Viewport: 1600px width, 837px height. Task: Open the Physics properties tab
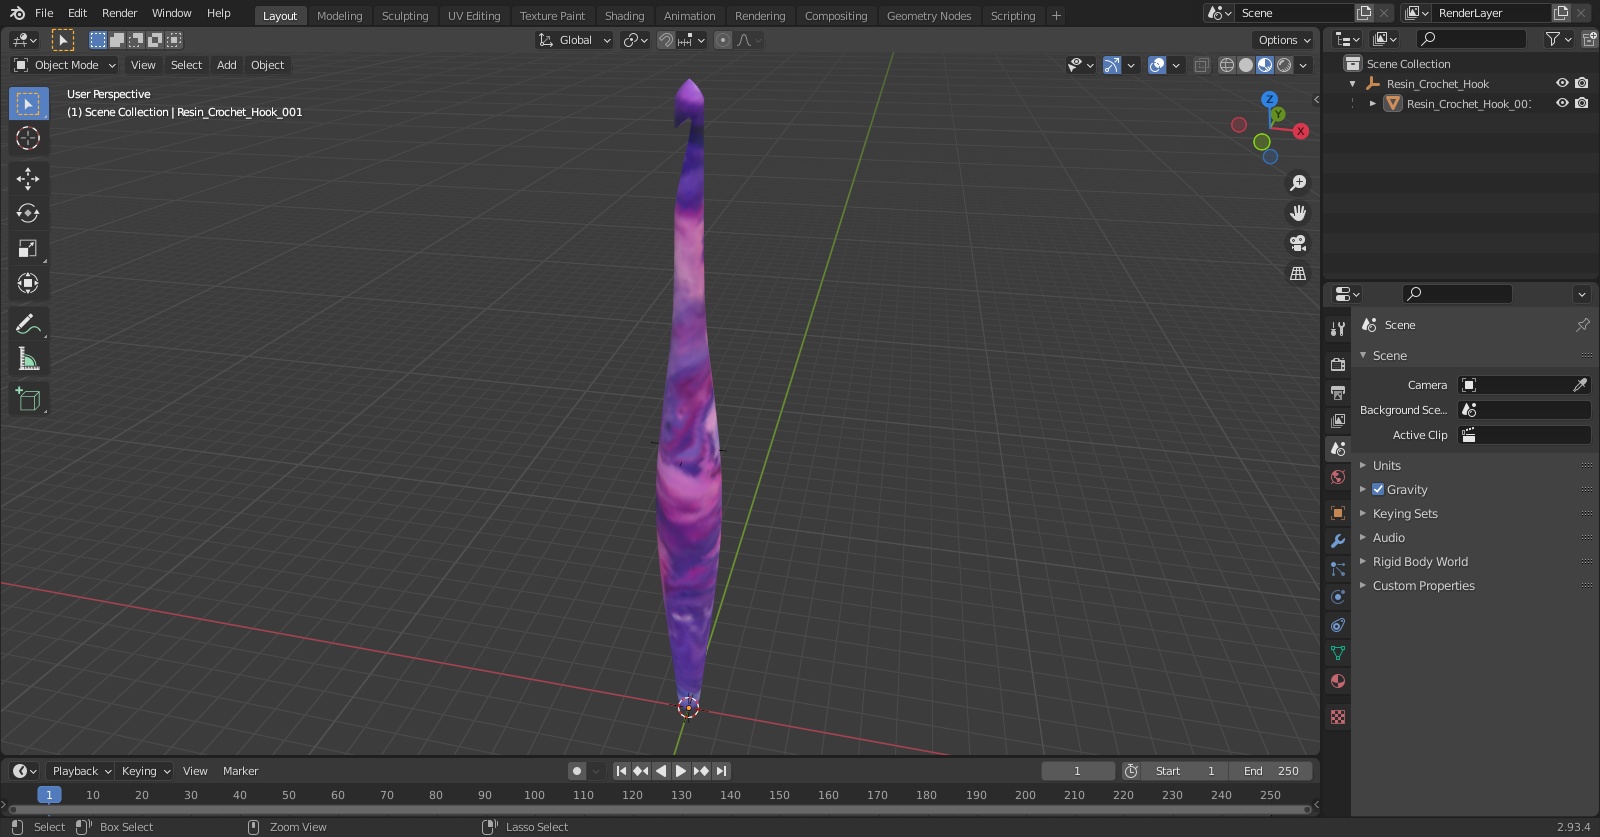(x=1338, y=596)
